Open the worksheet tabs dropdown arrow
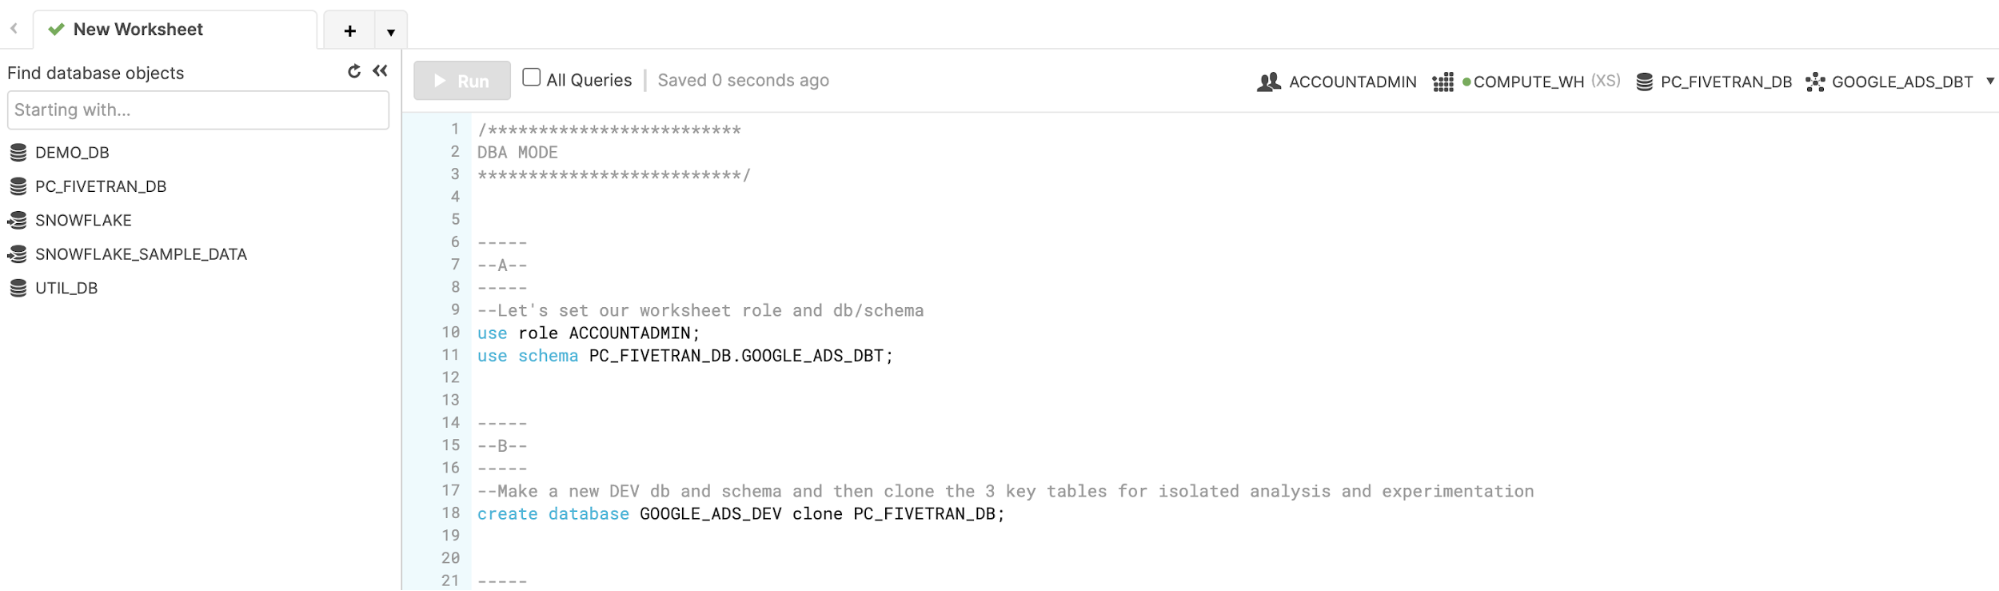This screenshot has width=1999, height=591. point(391,32)
